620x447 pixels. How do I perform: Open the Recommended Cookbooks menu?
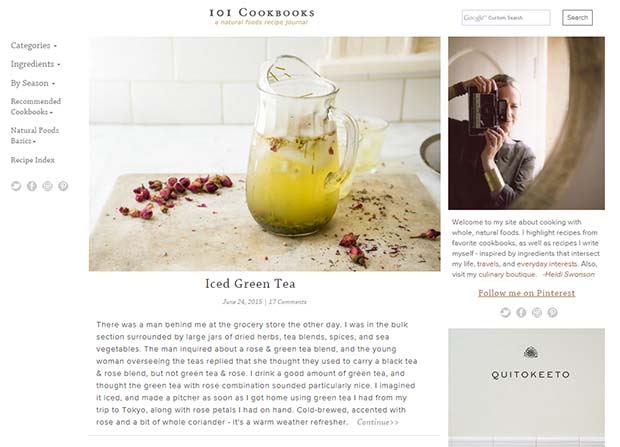tap(36, 106)
